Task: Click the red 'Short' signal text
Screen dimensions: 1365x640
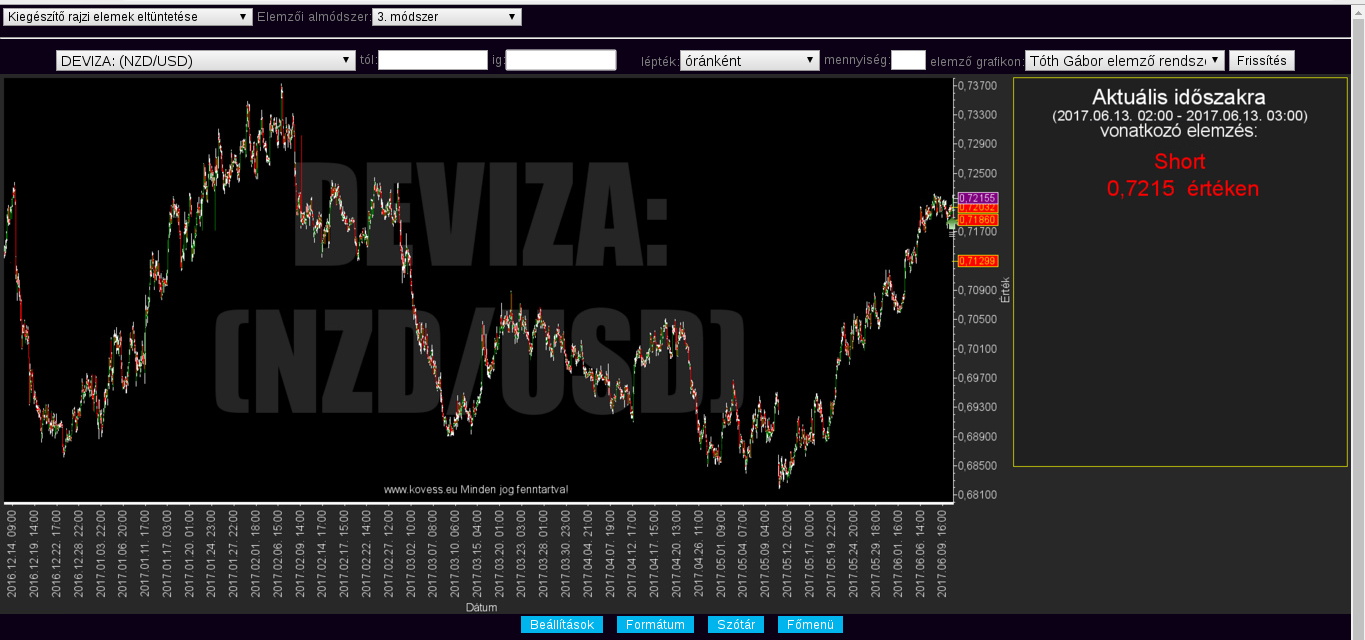Action: point(1179,162)
